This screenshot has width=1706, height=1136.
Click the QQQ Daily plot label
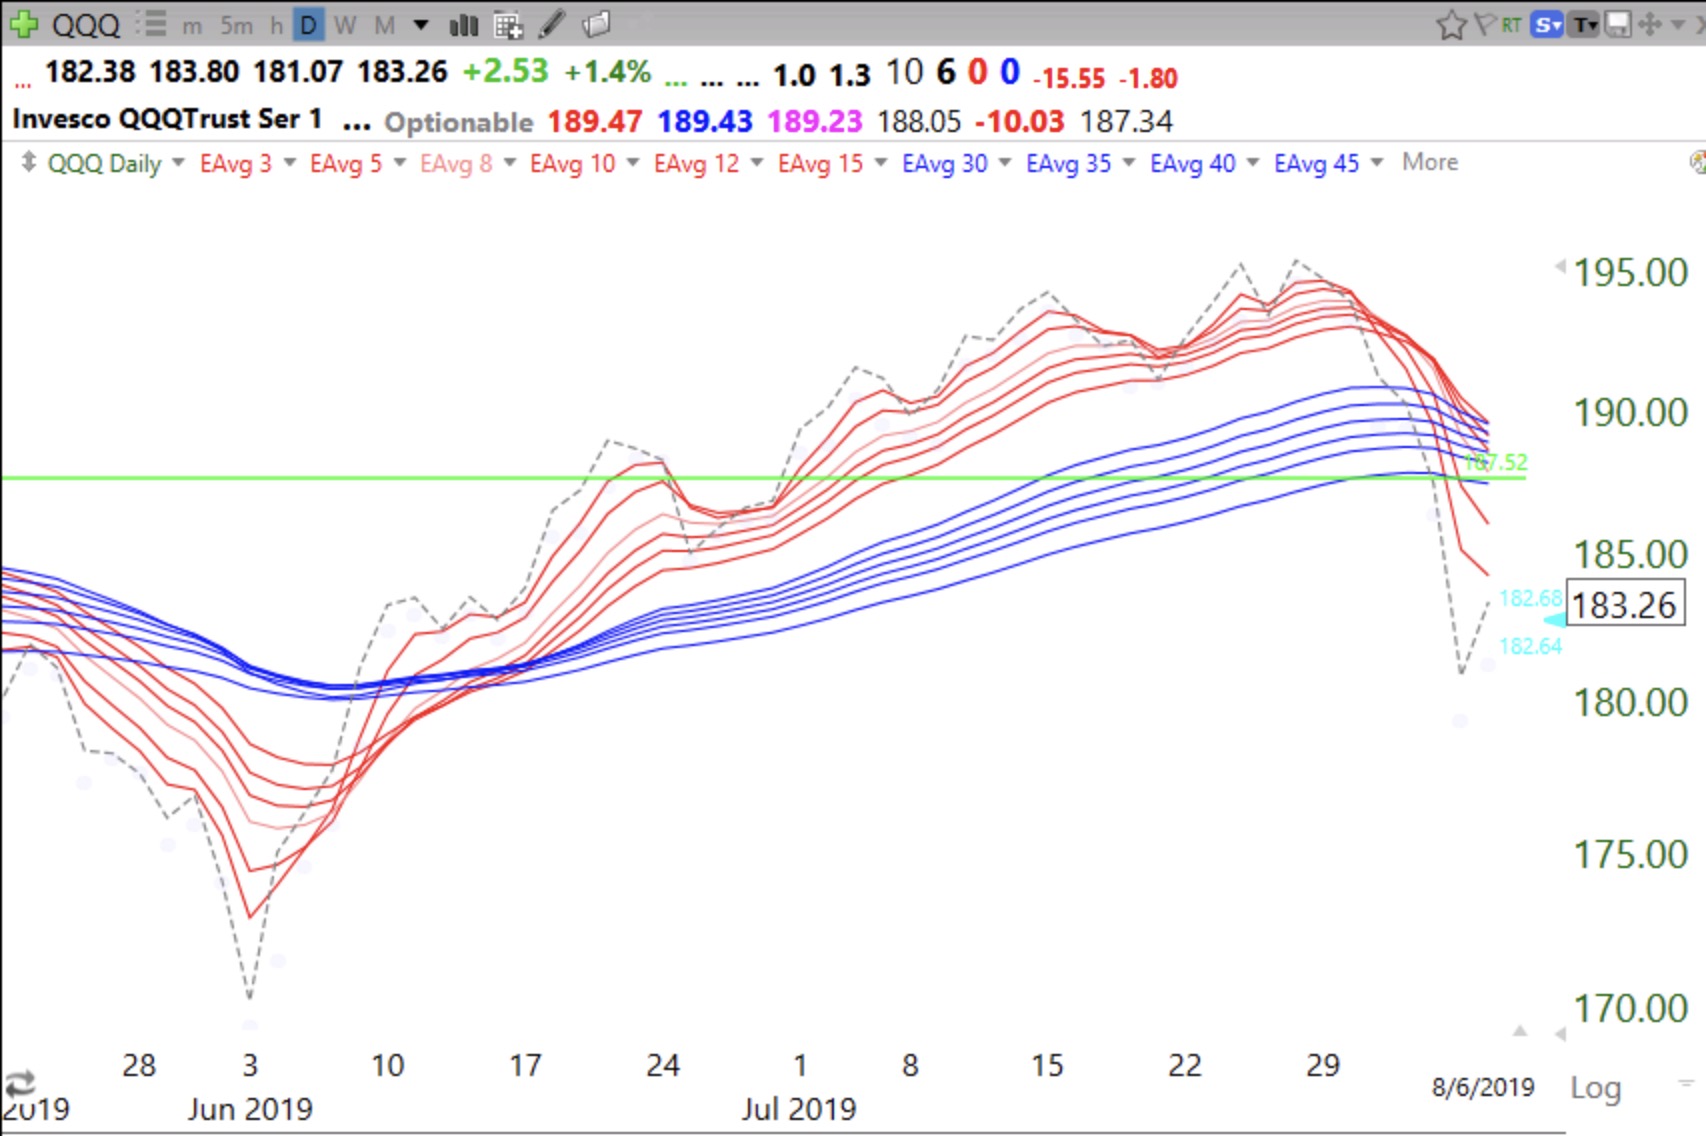coord(104,163)
